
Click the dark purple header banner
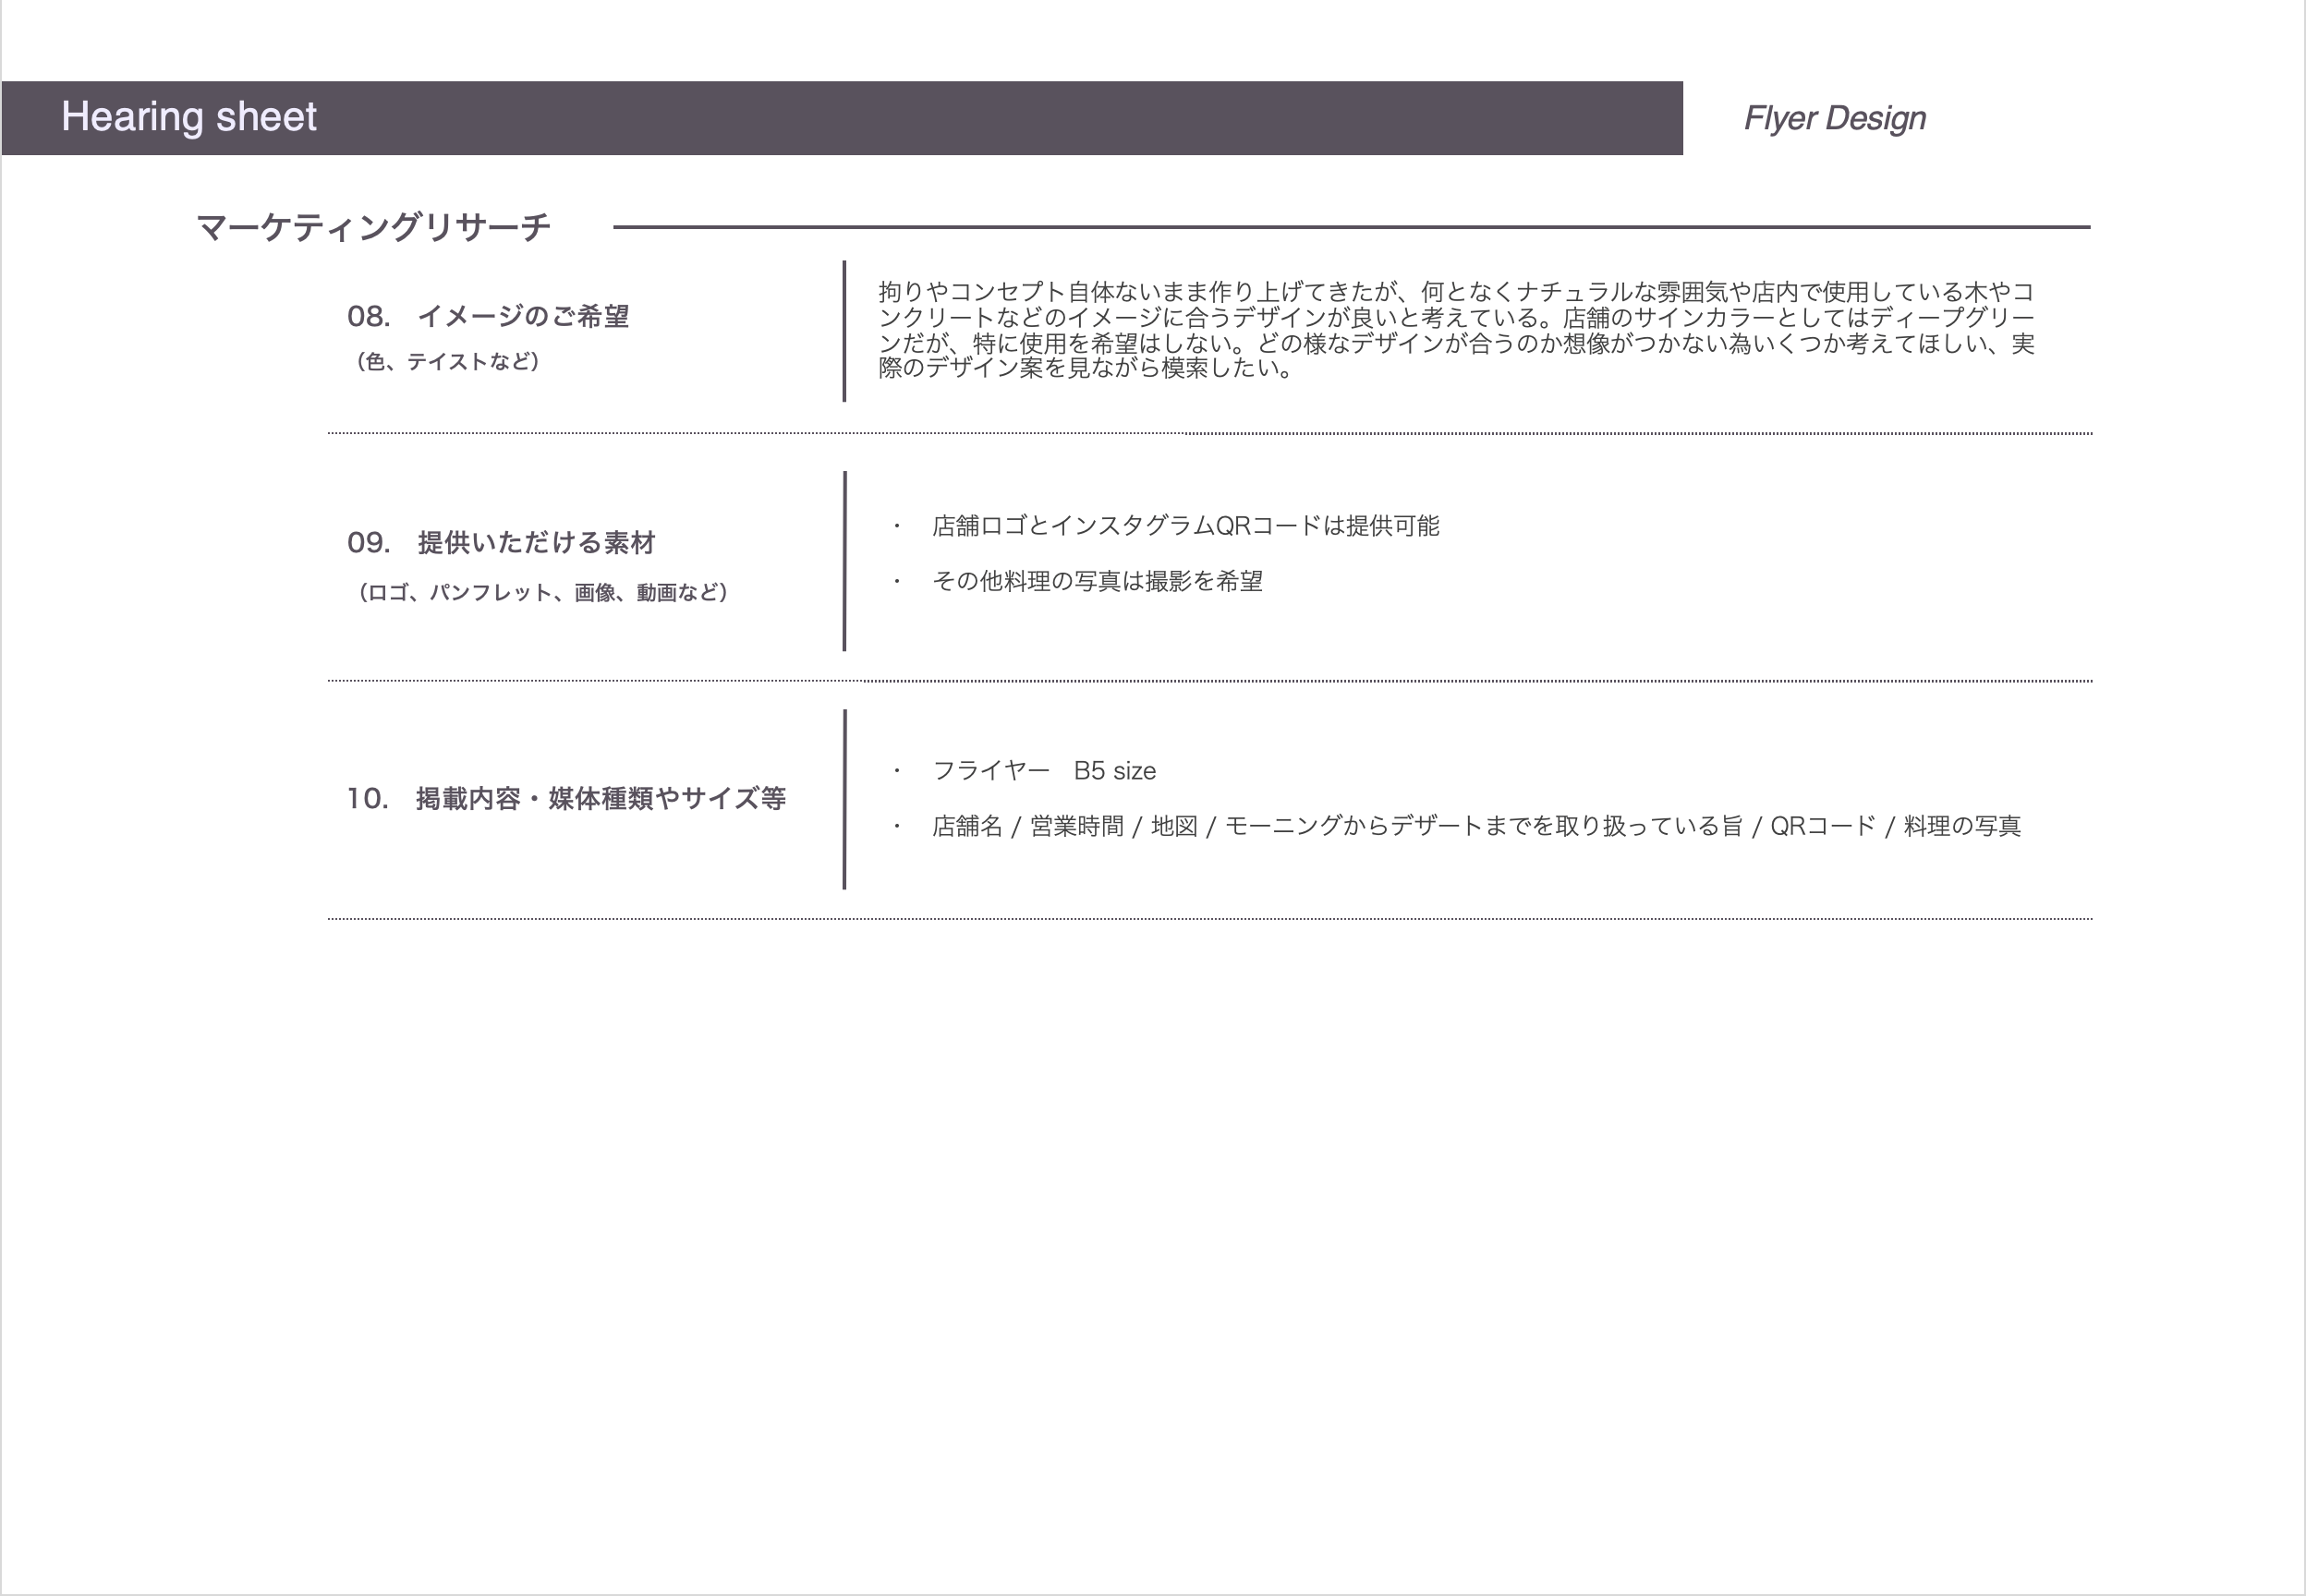click(x=1000, y=118)
